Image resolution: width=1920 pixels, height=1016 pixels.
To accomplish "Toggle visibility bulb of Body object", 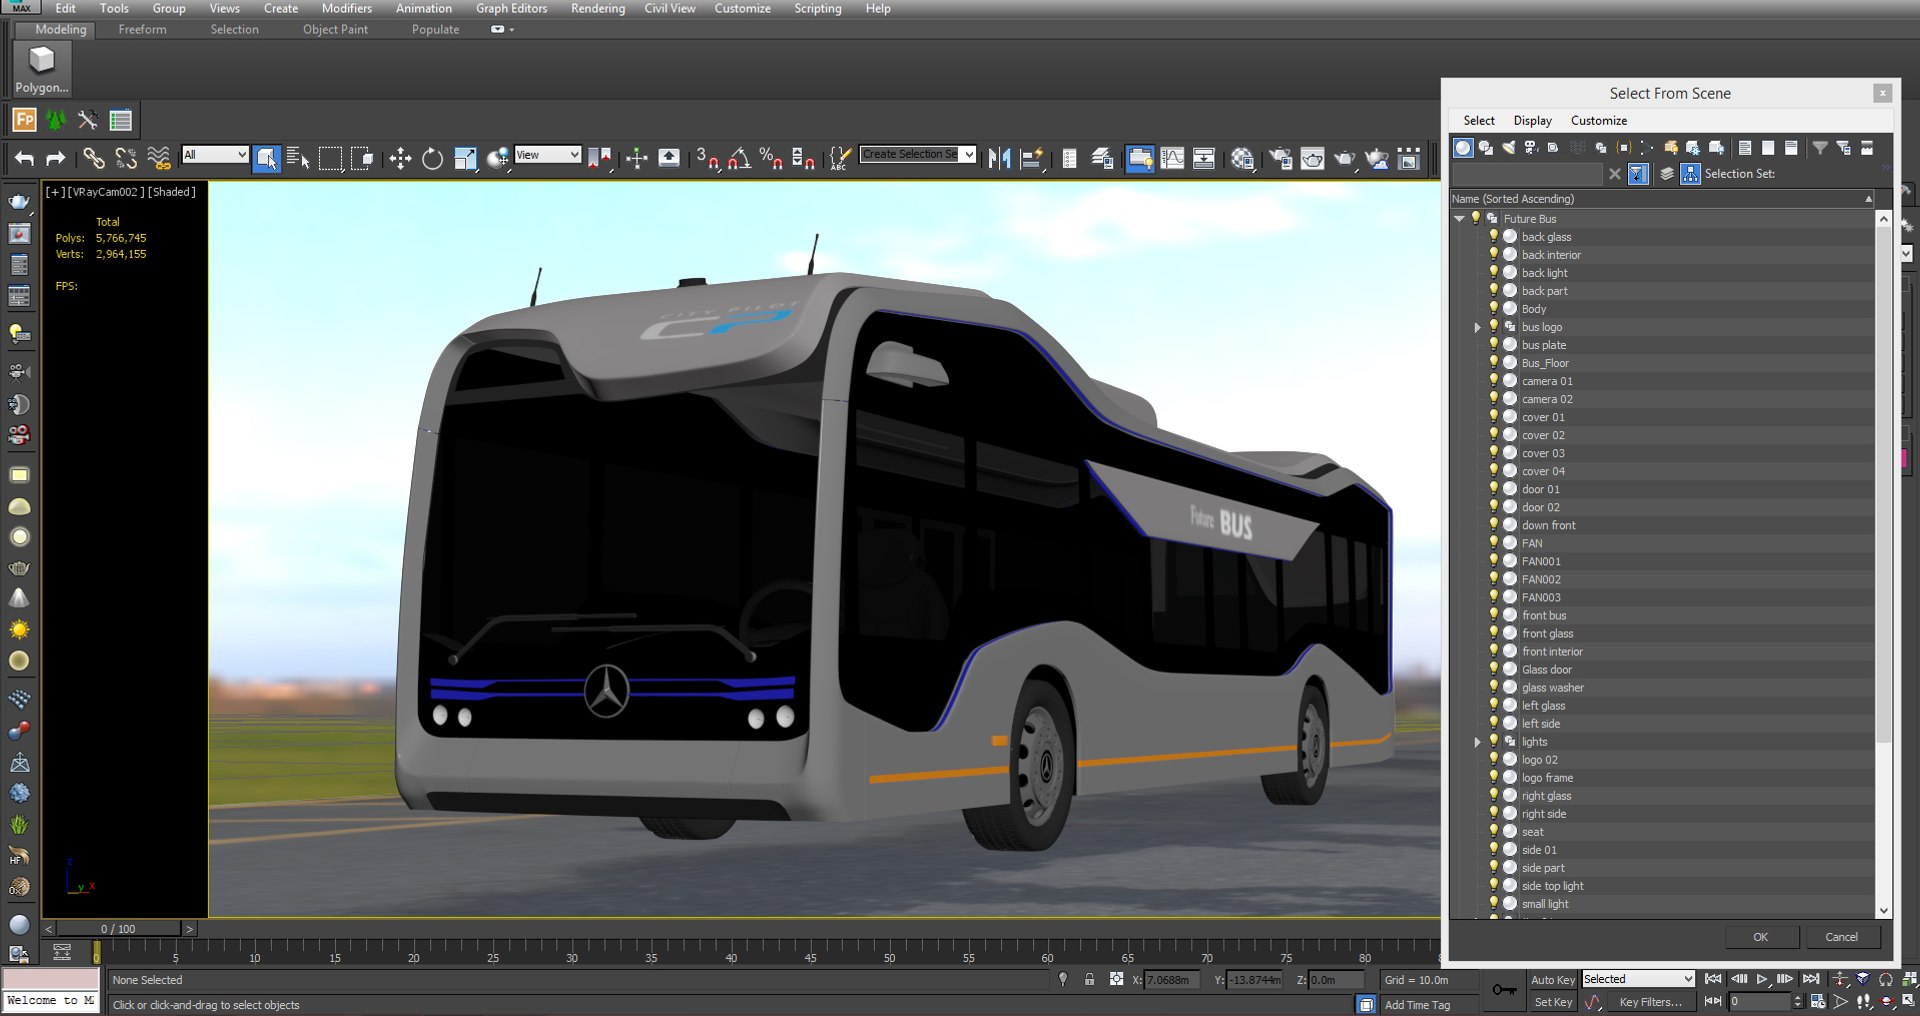I will (x=1494, y=309).
